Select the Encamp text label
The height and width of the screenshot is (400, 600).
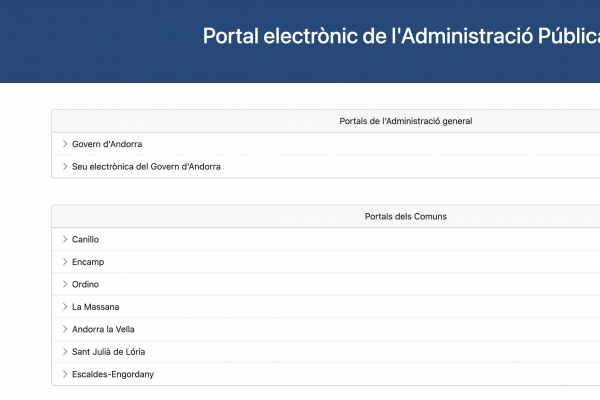pyautogui.click(x=88, y=262)
